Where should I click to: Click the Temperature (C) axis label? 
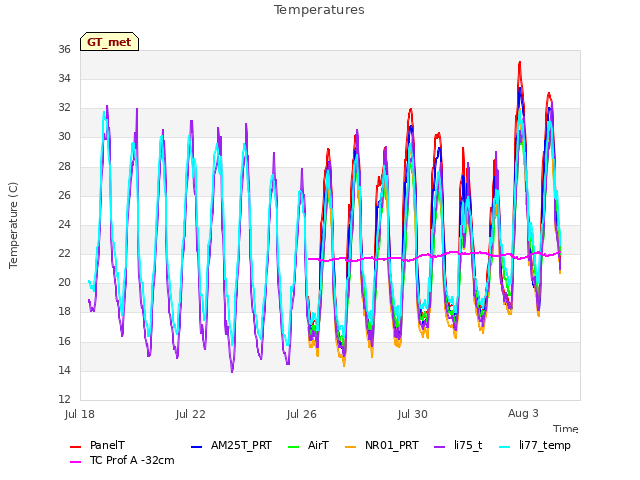13,225
